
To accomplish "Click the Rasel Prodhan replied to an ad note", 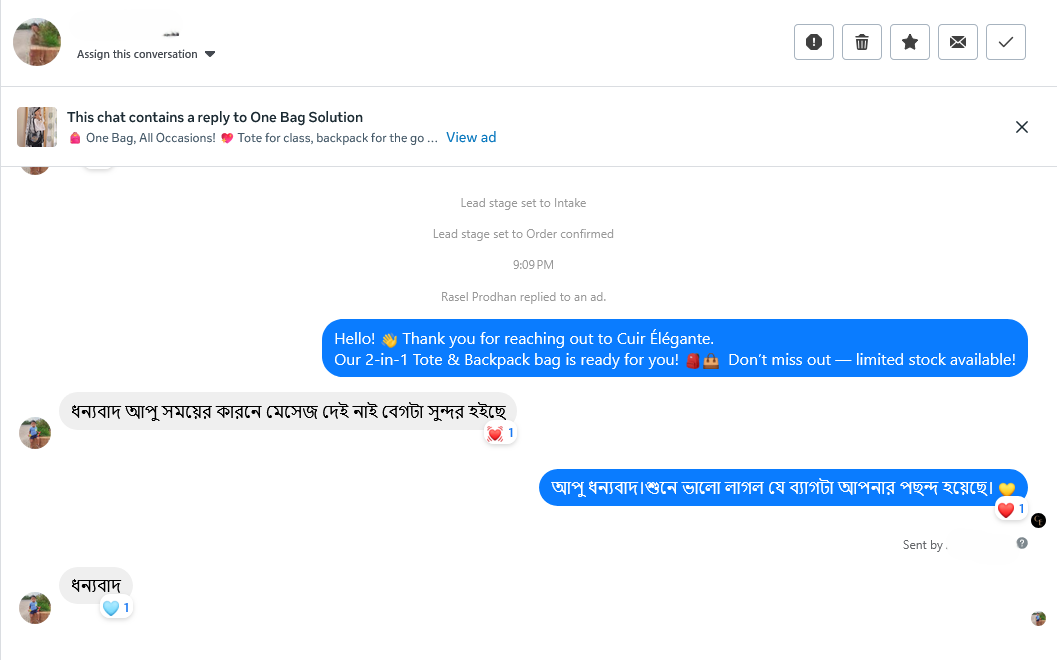I will 523,296.
